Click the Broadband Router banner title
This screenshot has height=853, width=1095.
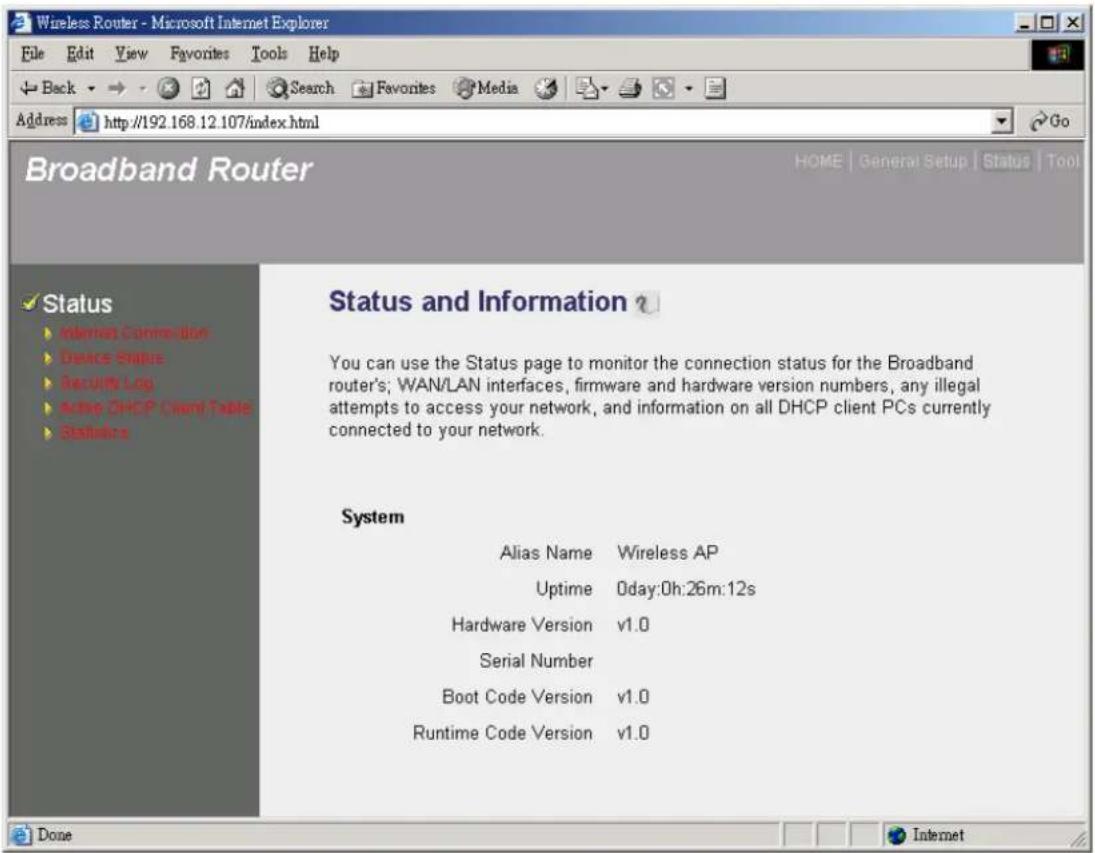pyautogui.click(x=168, y=170)
